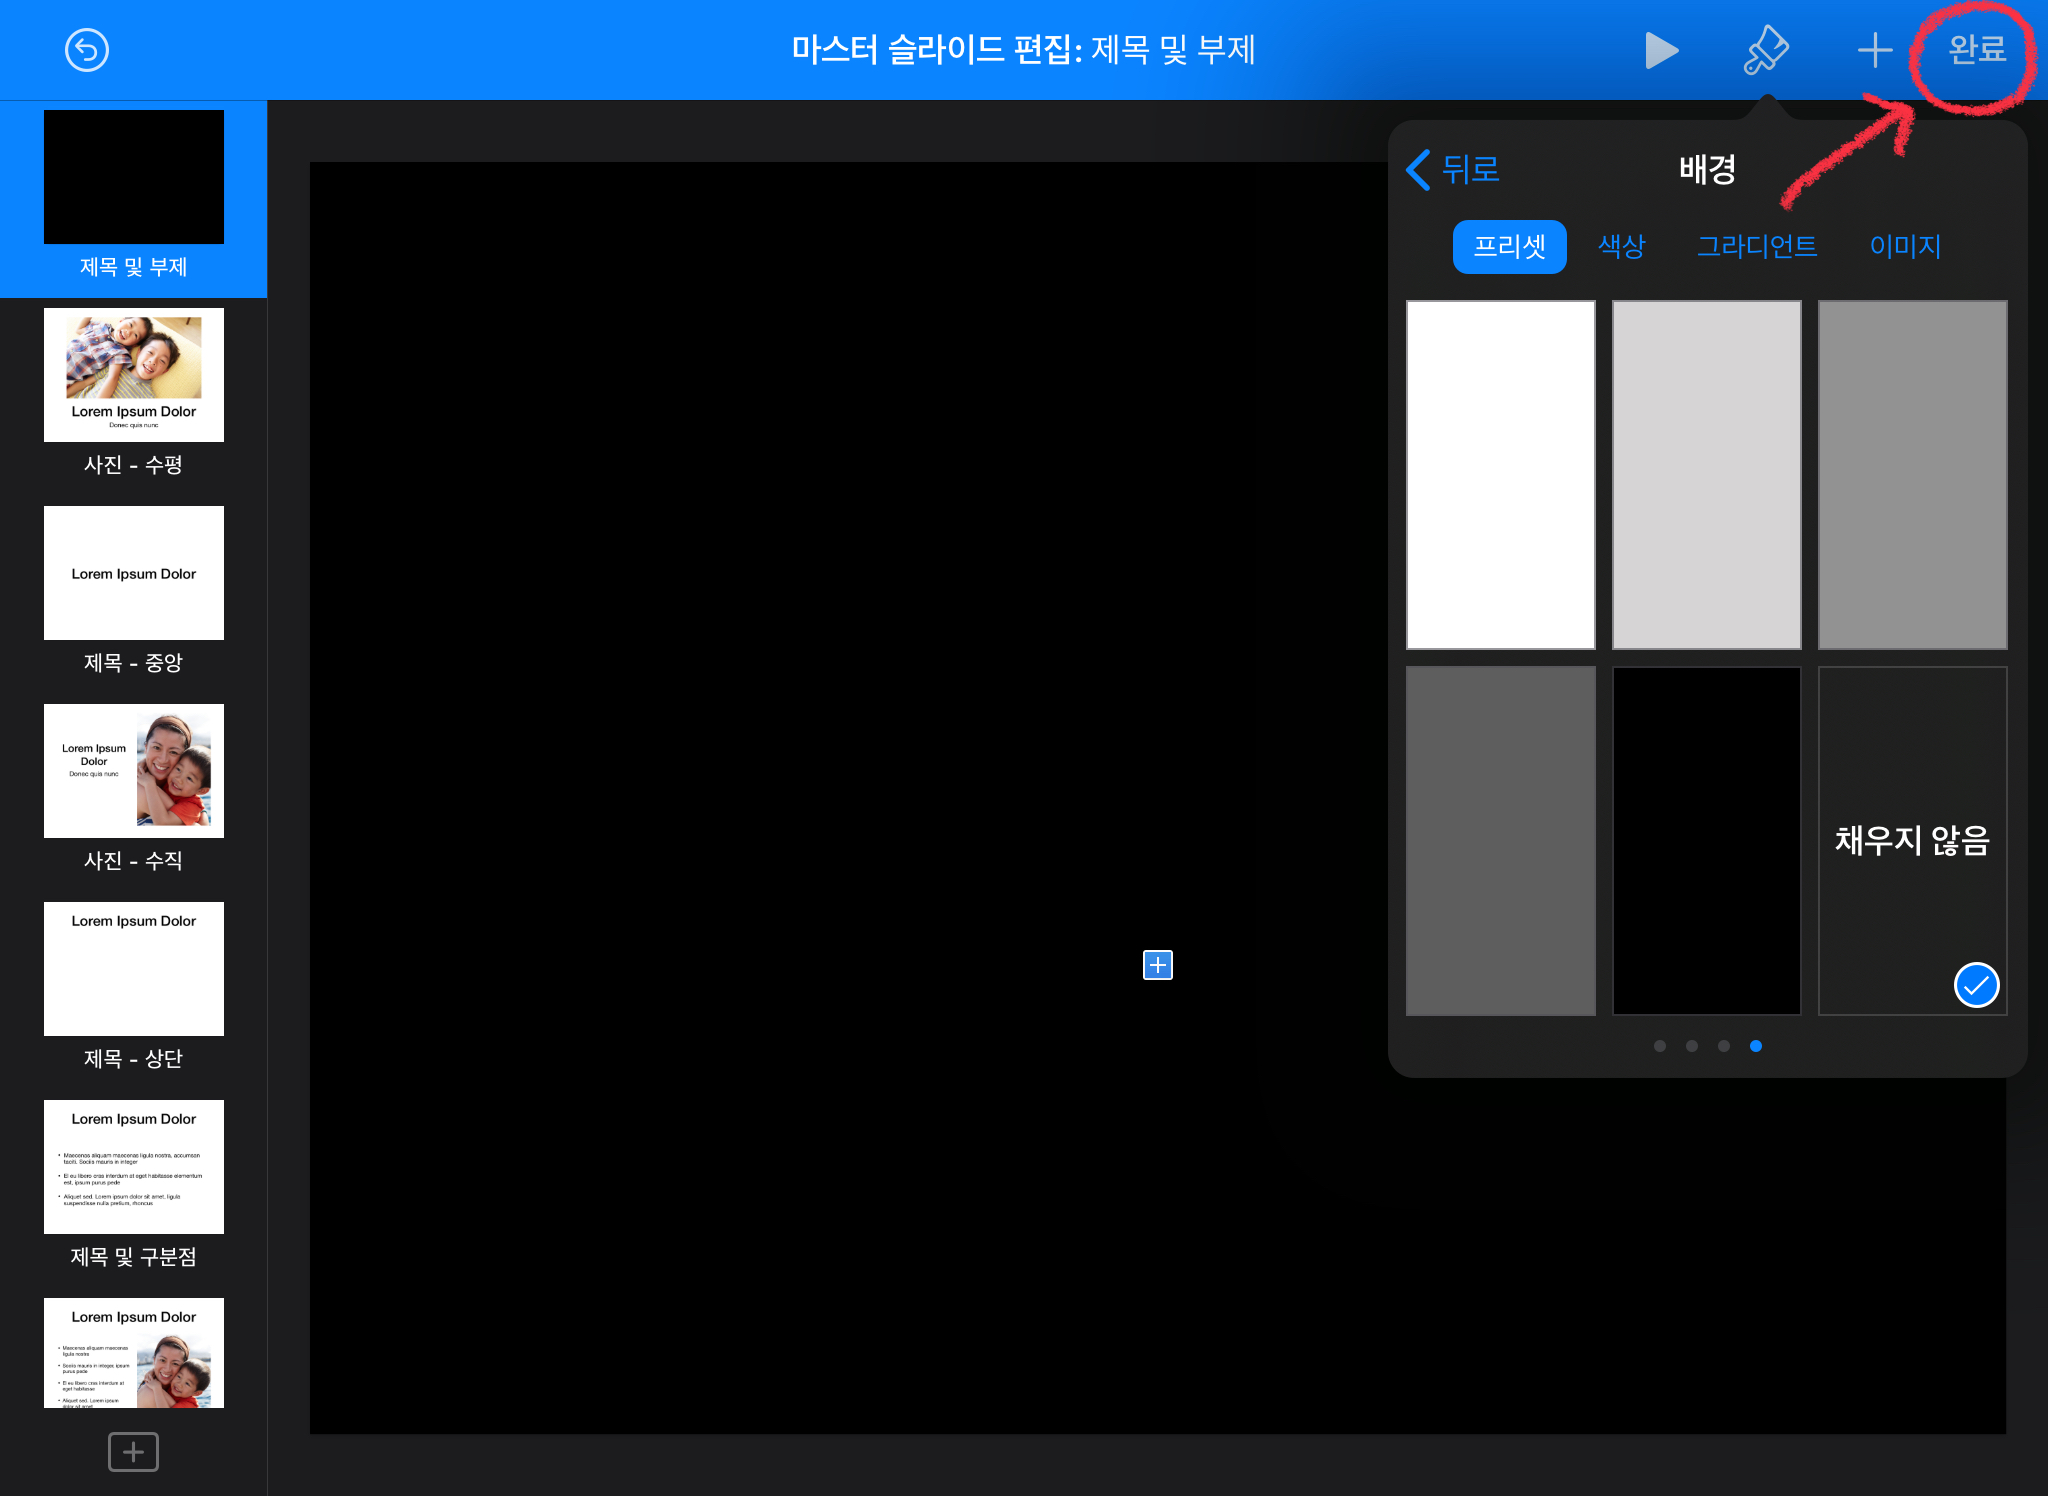Add a new master slide at the bottom of the sidebar
The height and width of the screenshot is (1496, 2048).
(x=133, y=1451)
